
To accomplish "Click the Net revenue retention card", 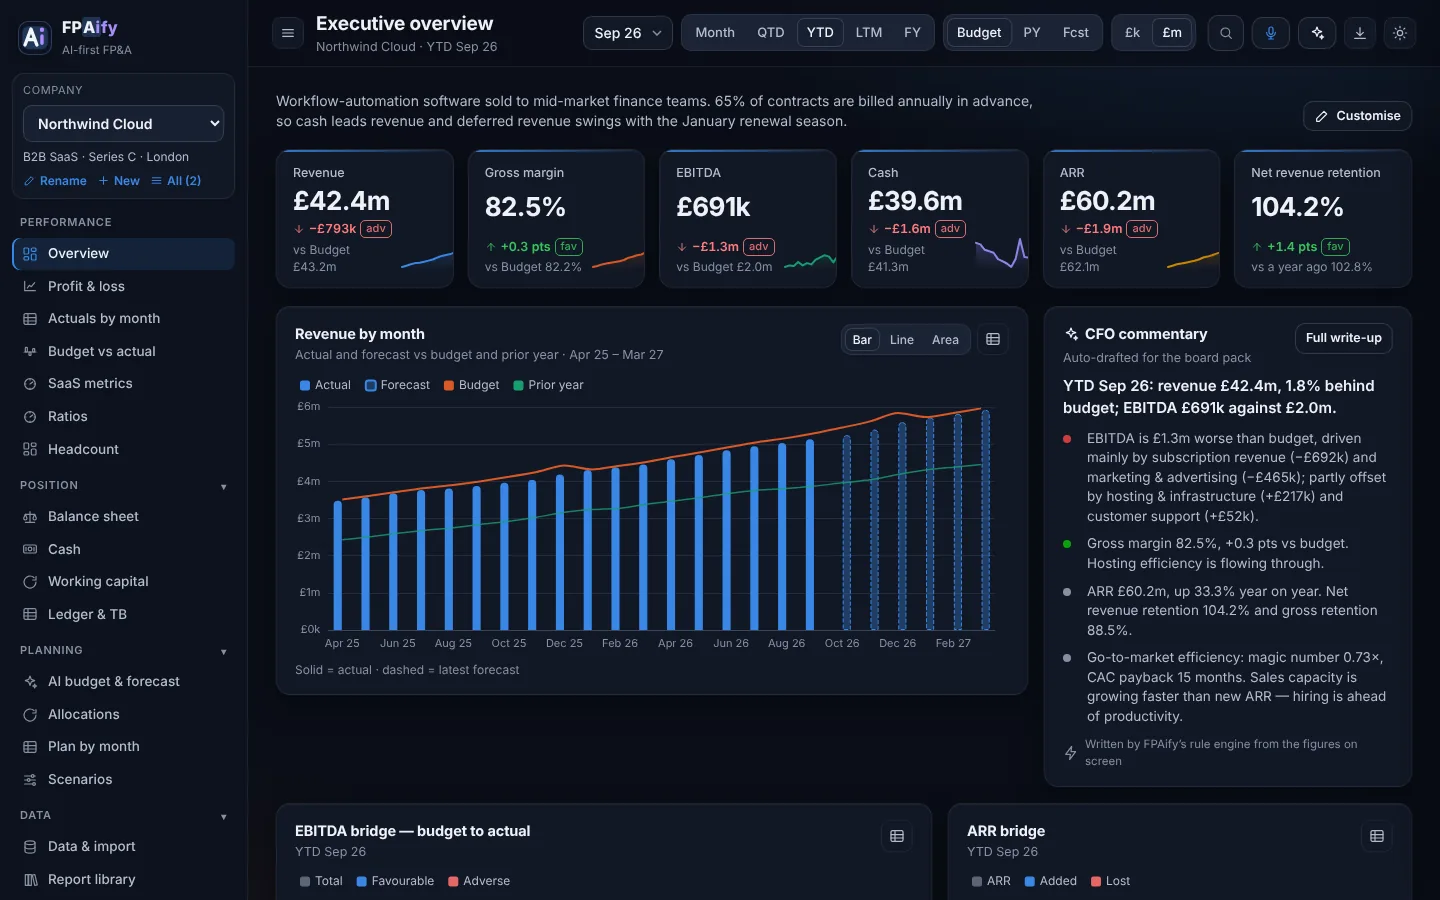I will [x=1323, y=219].
